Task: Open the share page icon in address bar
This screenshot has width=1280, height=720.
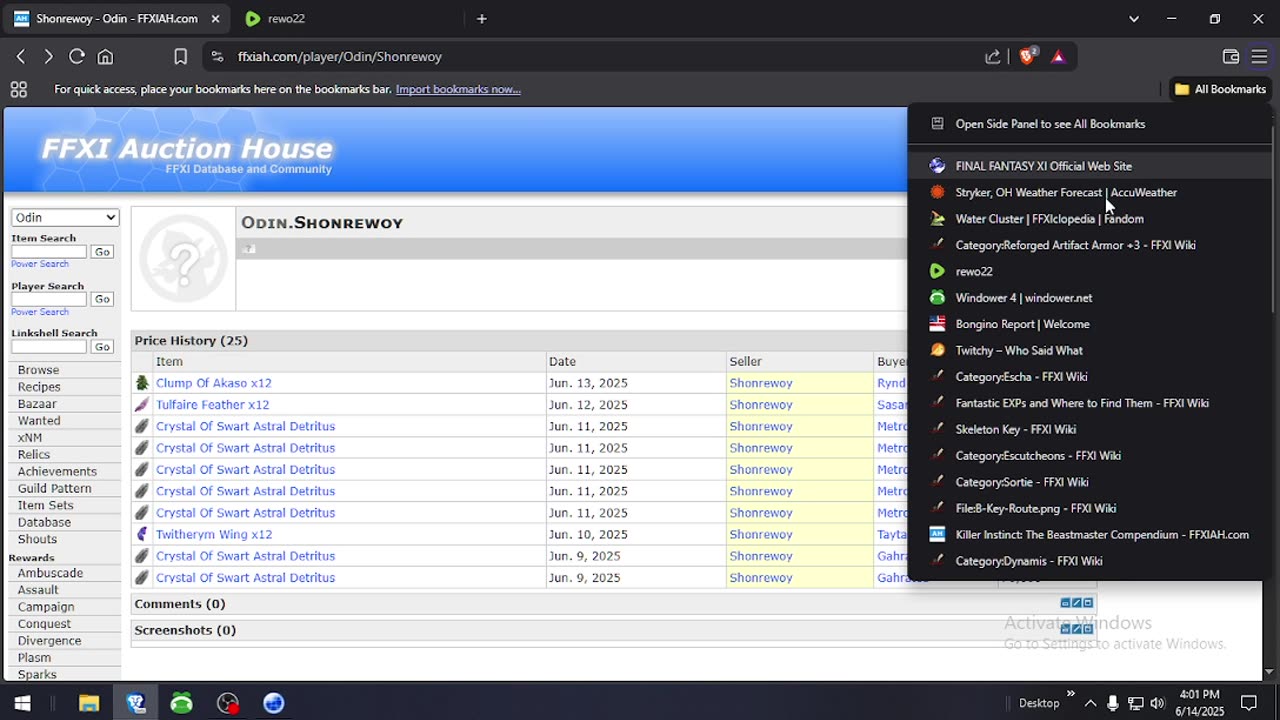Action: pyautogui.click(x=992, y=57)
